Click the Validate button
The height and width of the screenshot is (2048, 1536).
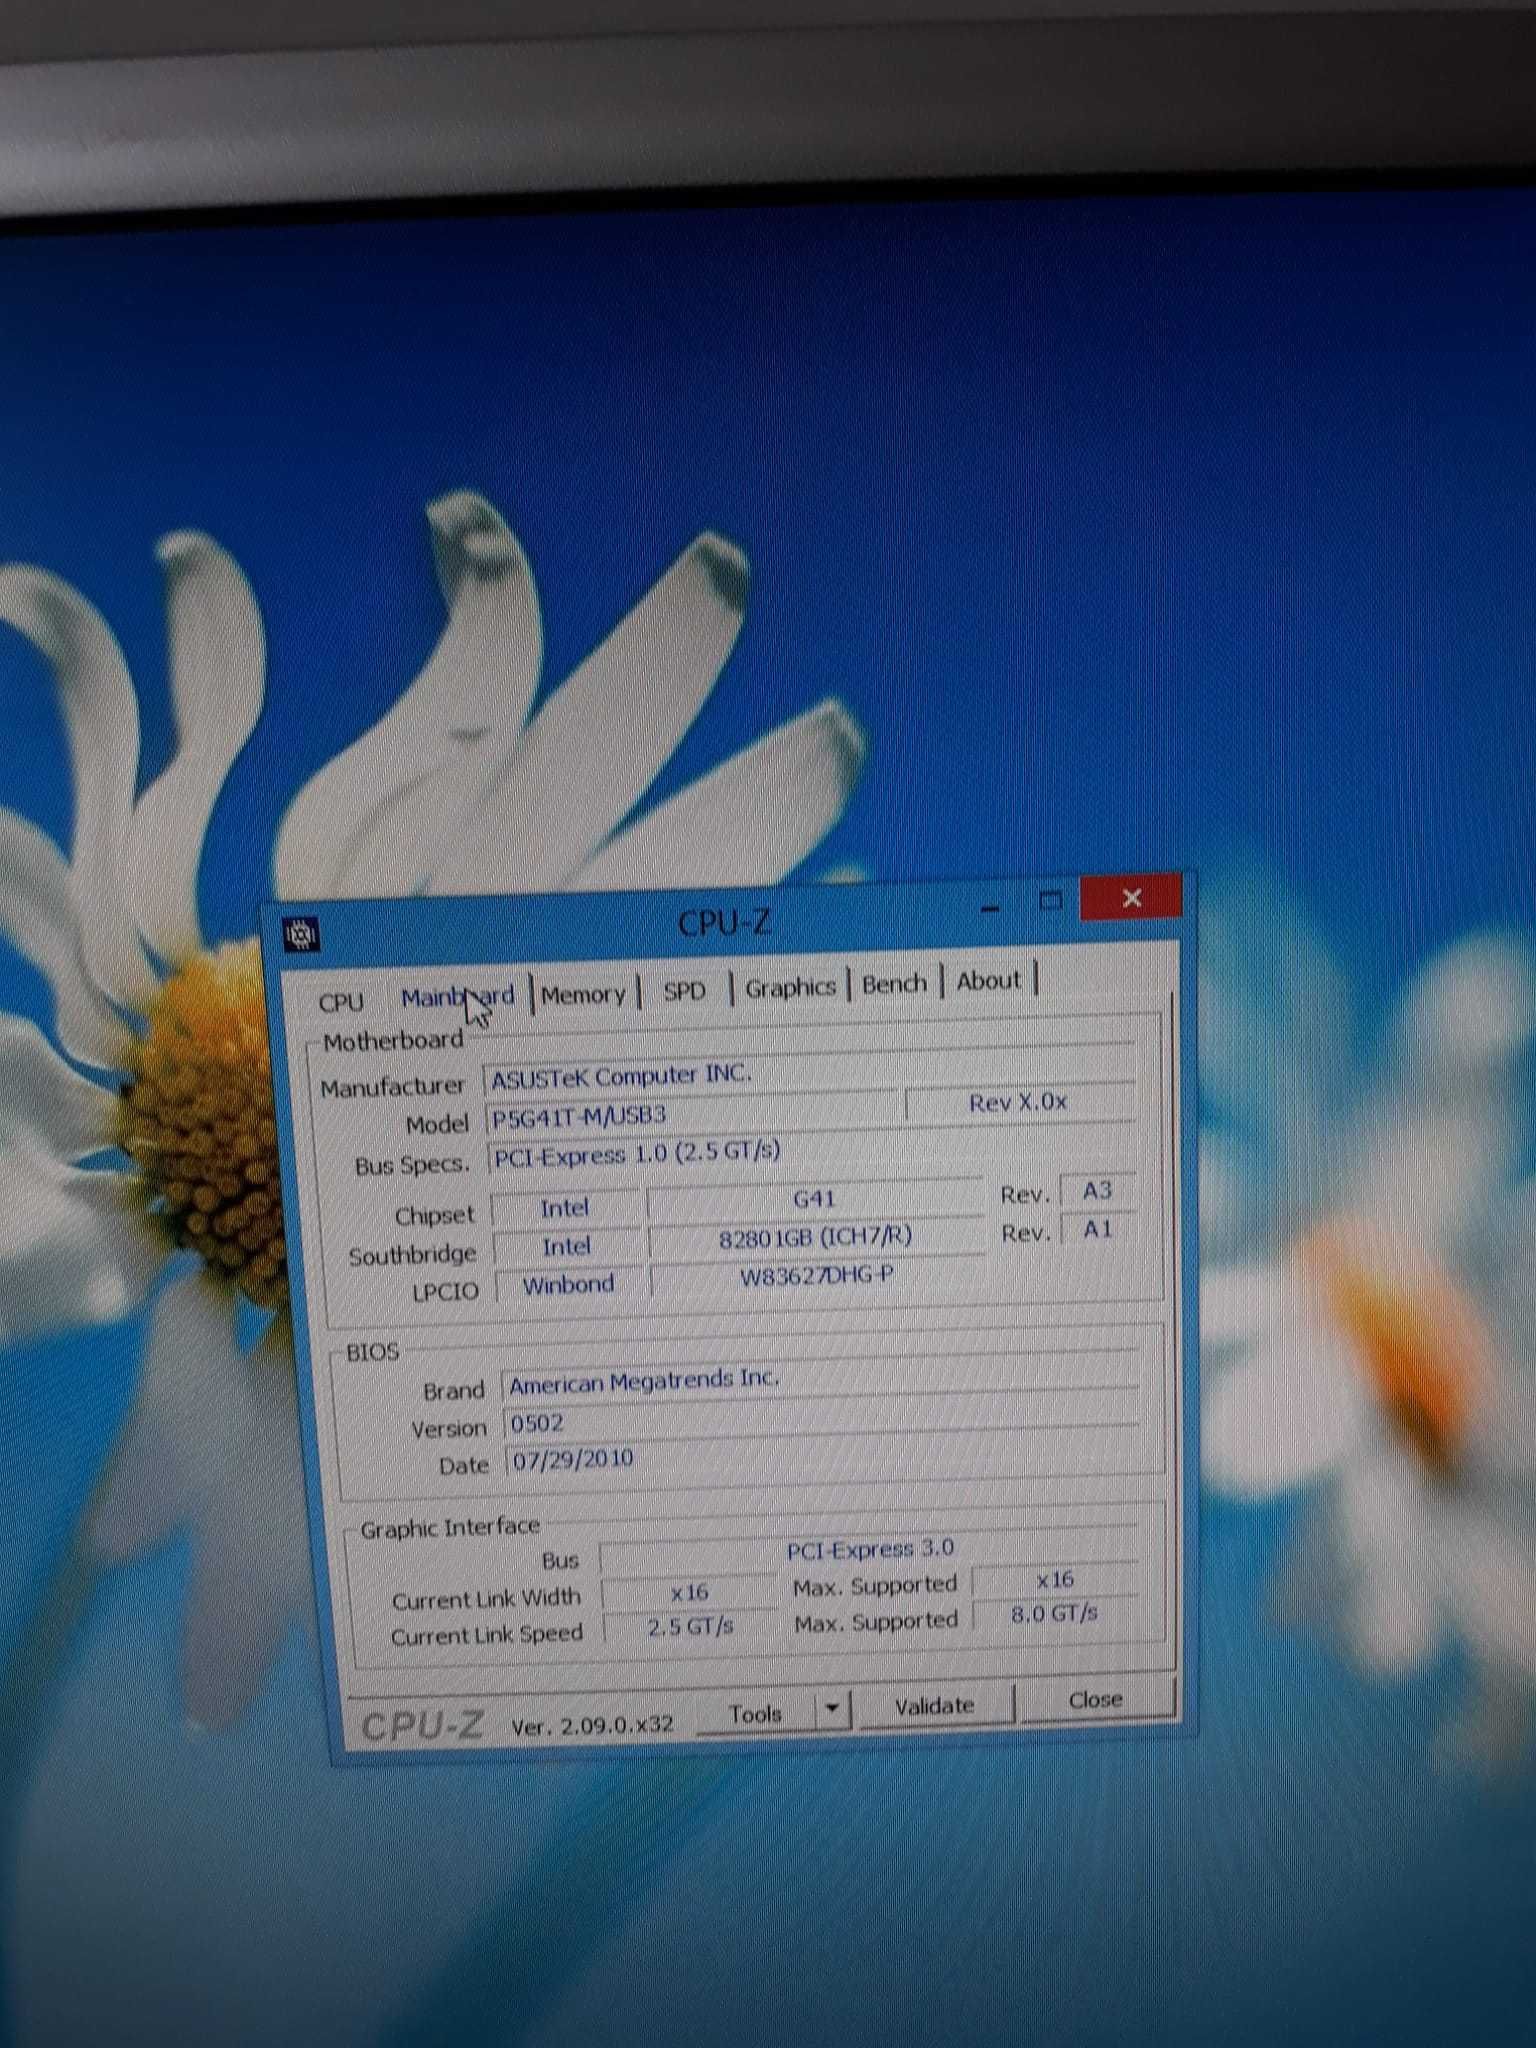935,1706
